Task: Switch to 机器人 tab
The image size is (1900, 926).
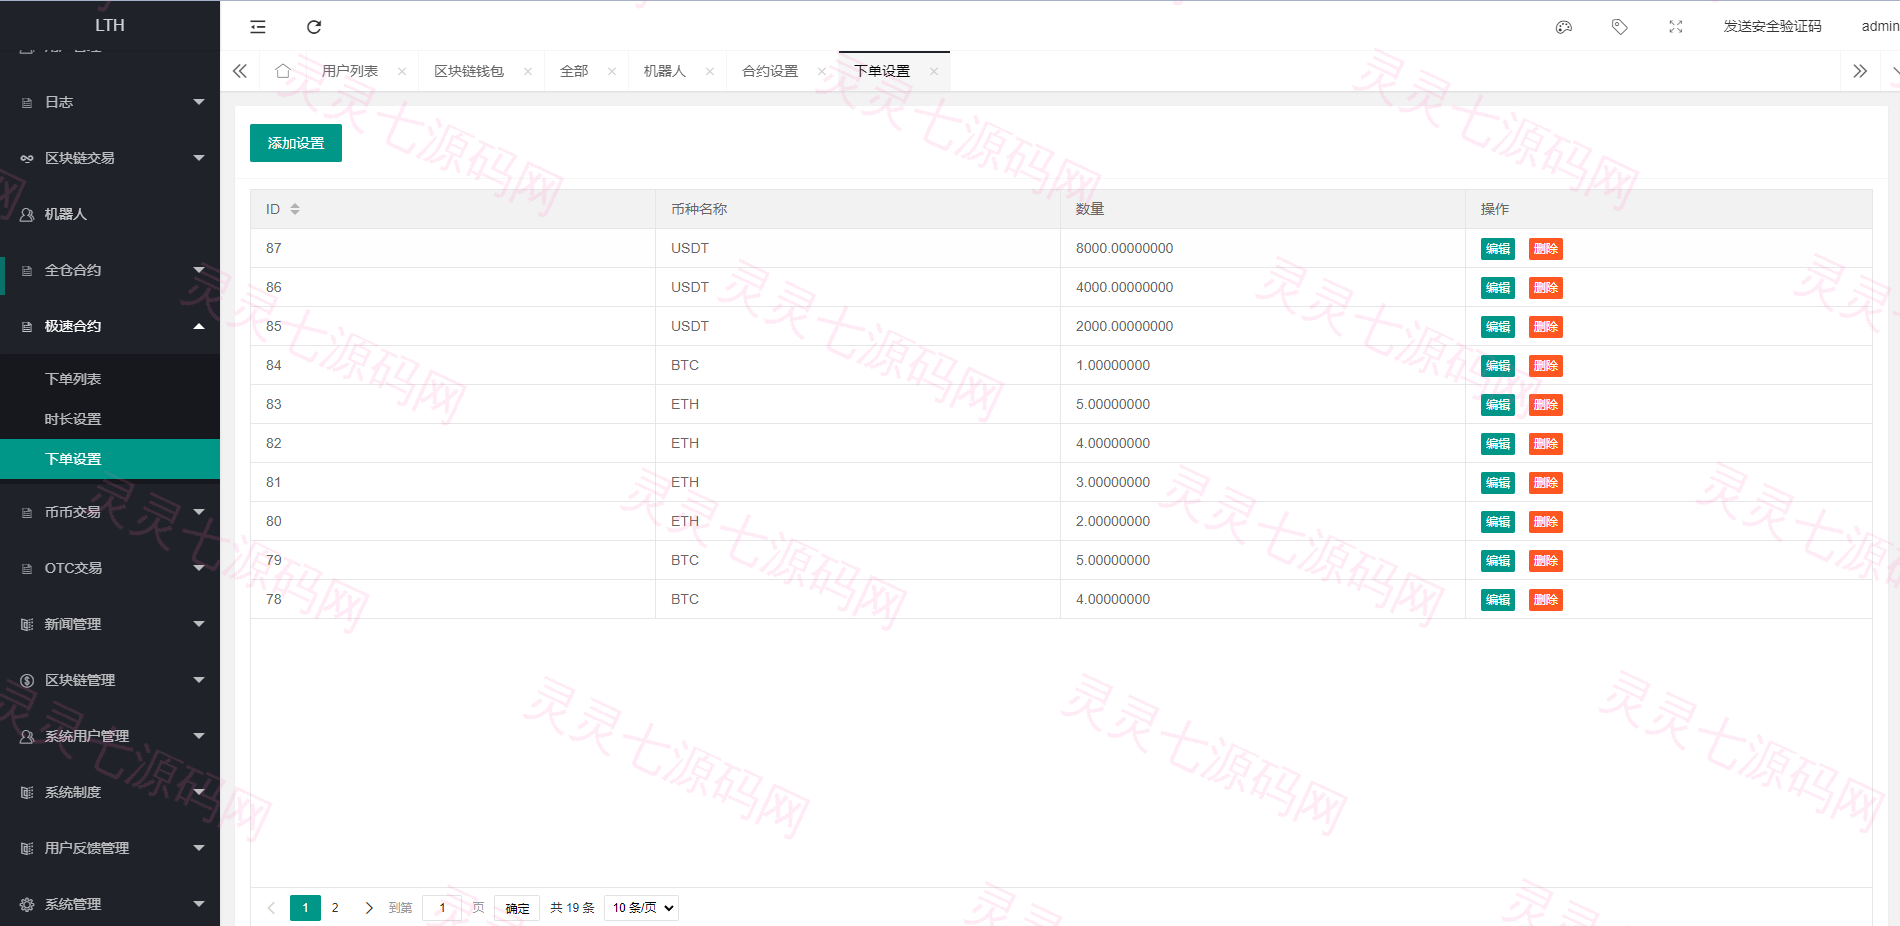Action: (665, 71)
